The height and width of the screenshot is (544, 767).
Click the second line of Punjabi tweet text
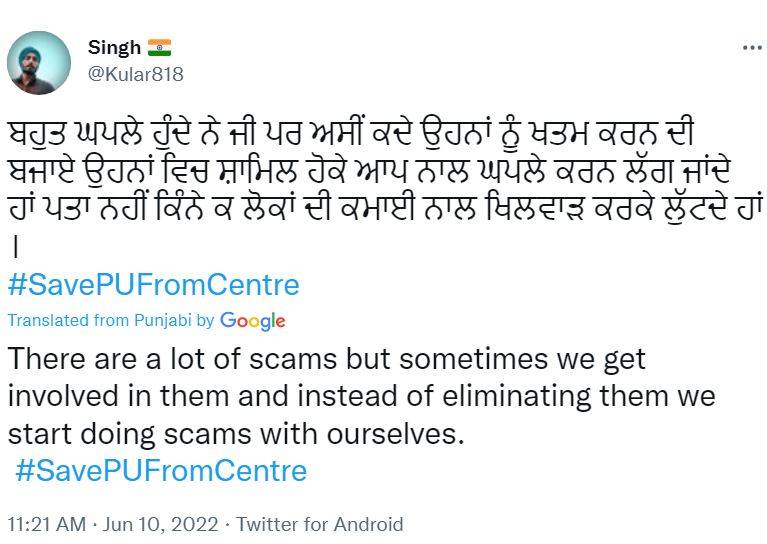370,171
